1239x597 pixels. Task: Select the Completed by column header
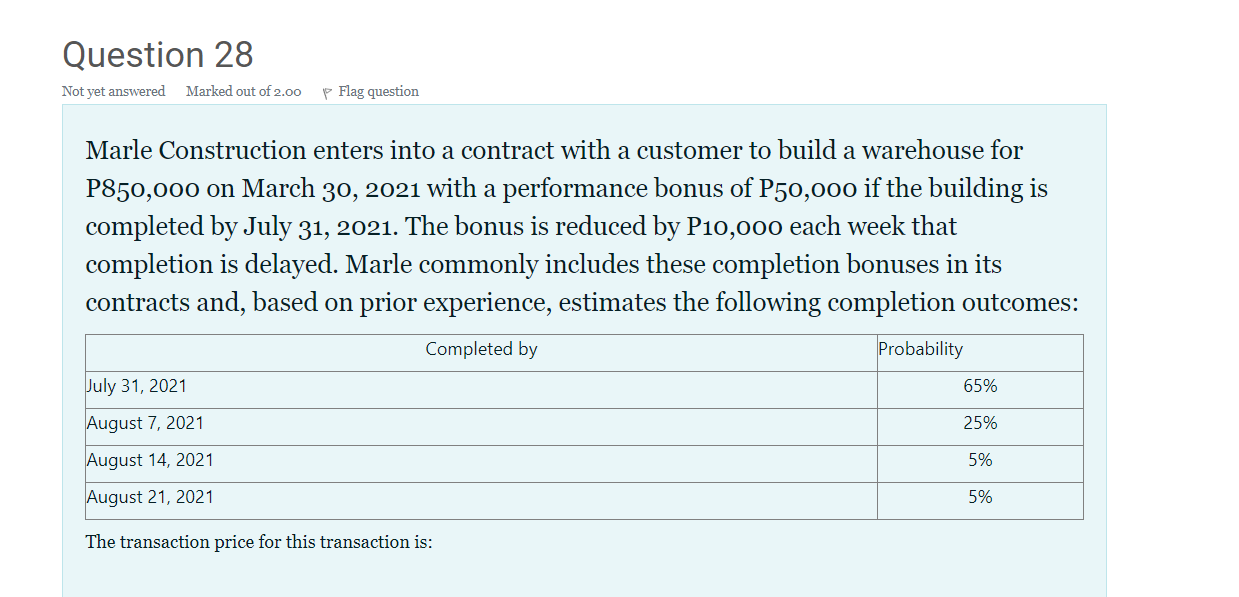(x=481, y=349)
